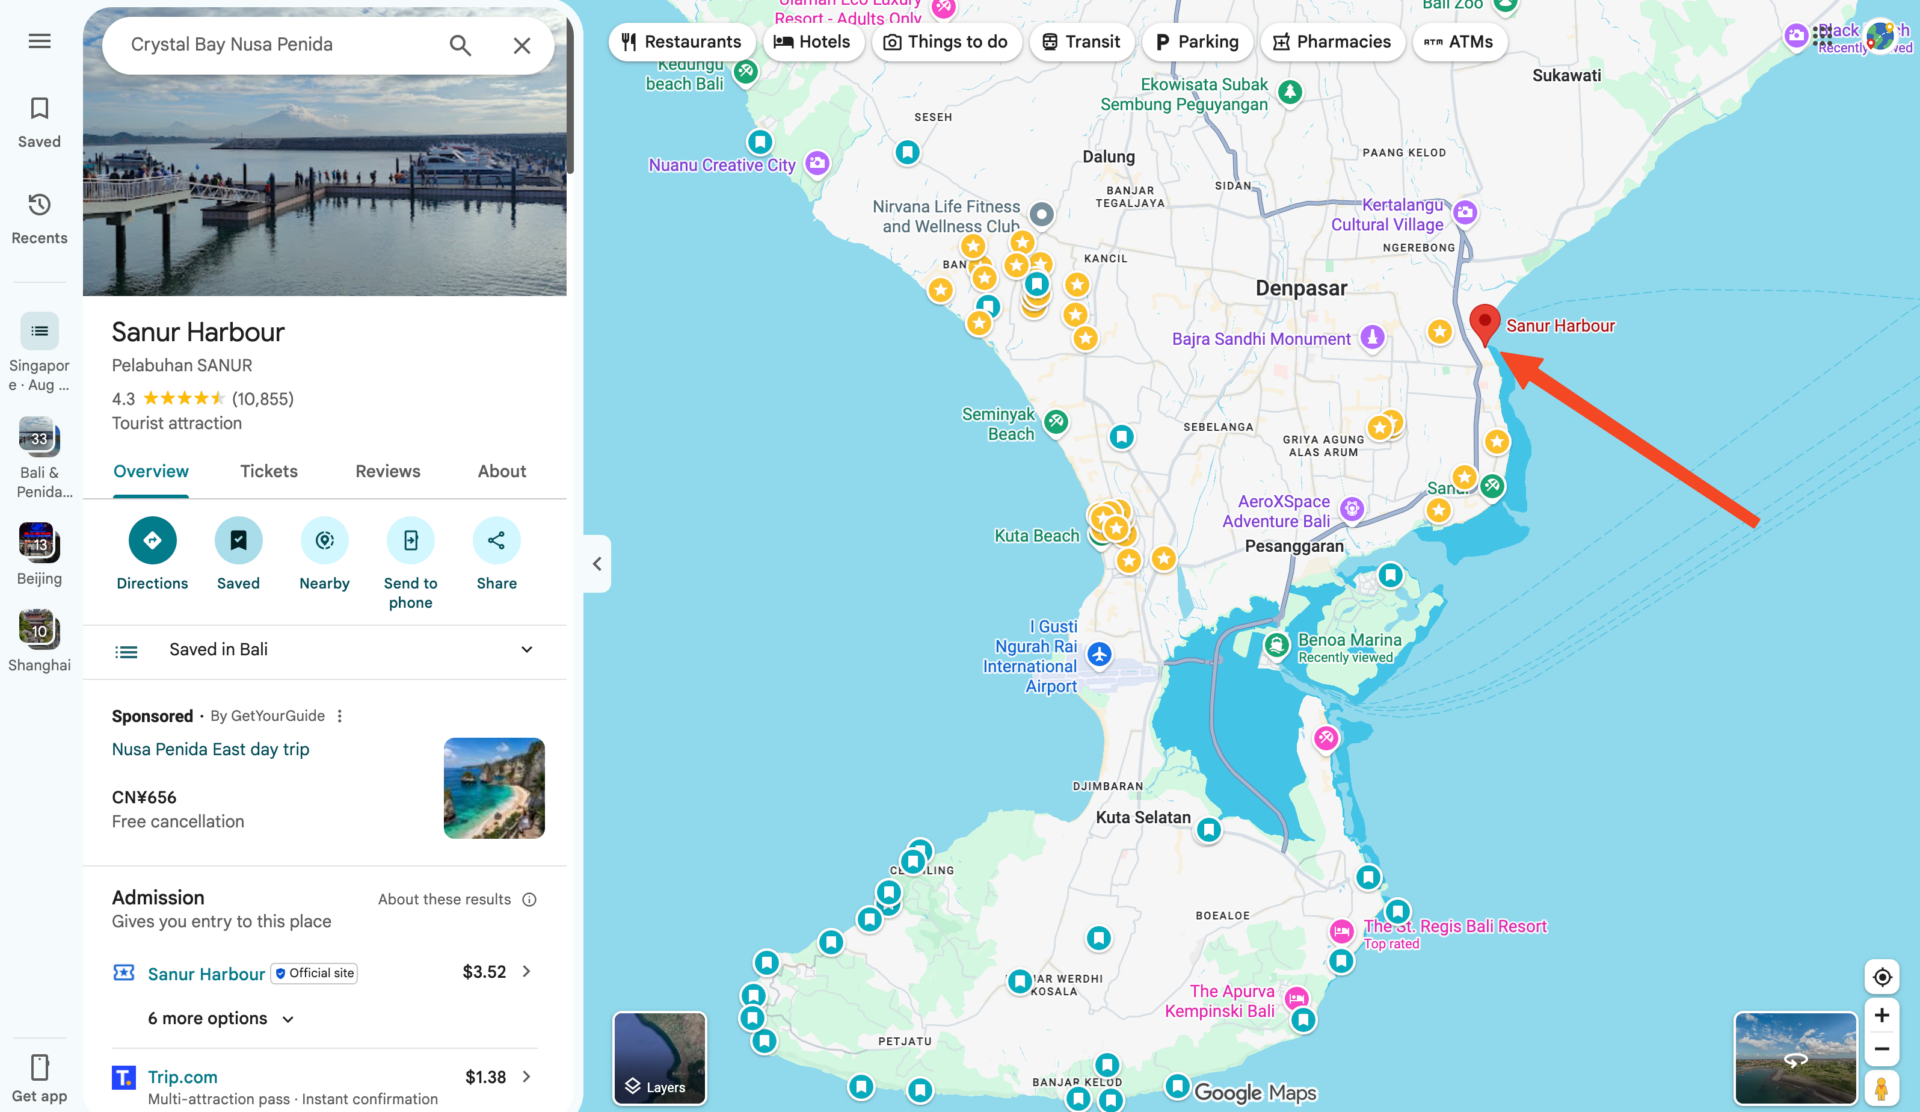Filter map by Restaurants
Screen dimensions: 1920x1112
tap(681, 42)
